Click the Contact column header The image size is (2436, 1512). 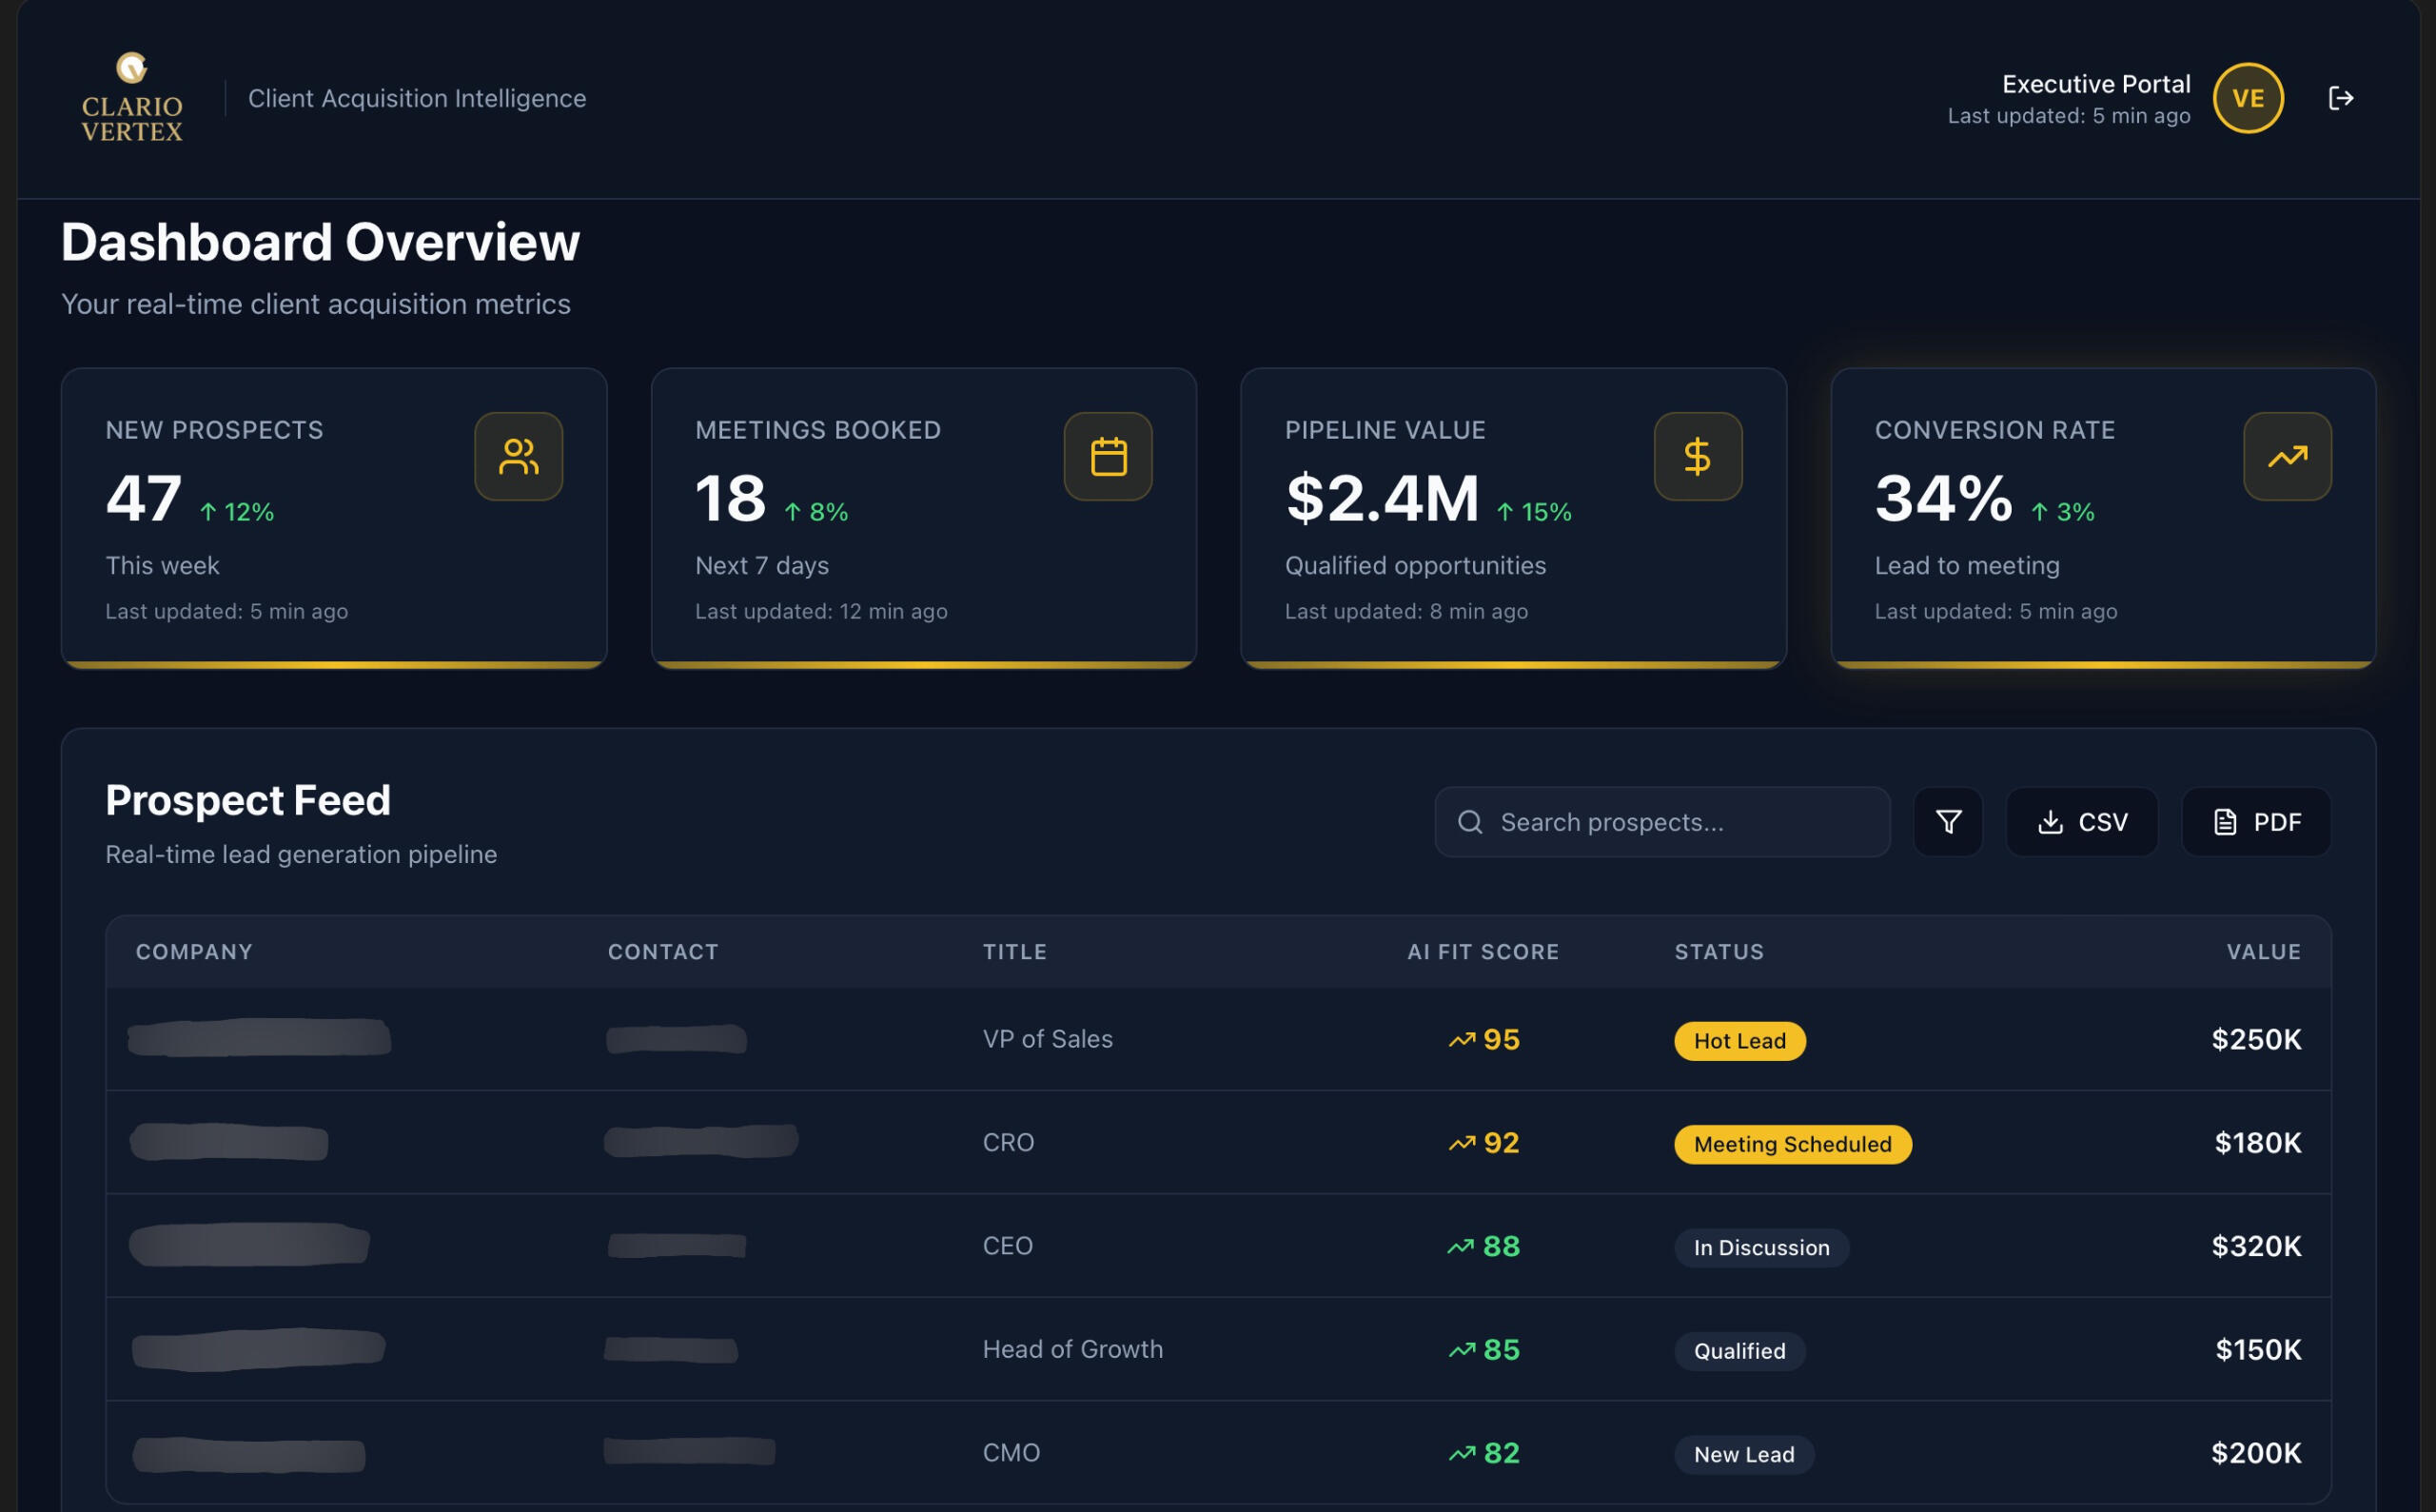(x=662, y=952)
